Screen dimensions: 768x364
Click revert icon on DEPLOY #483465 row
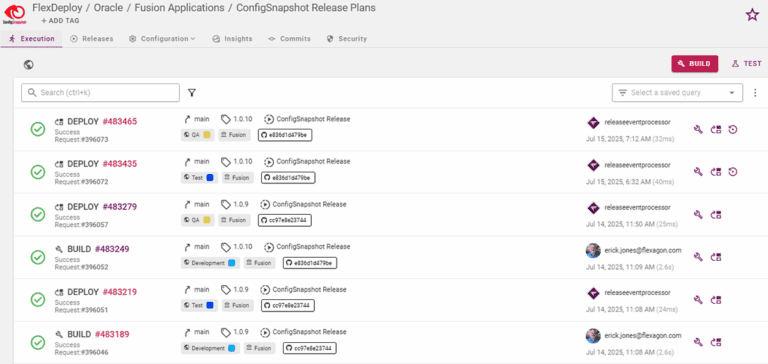(733, 130)
